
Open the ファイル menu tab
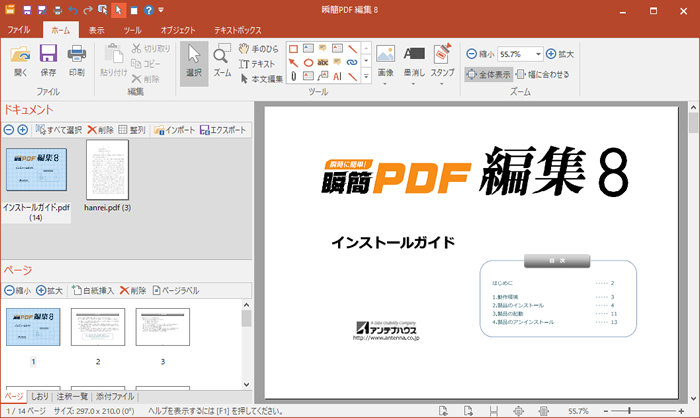click(19, 30)
